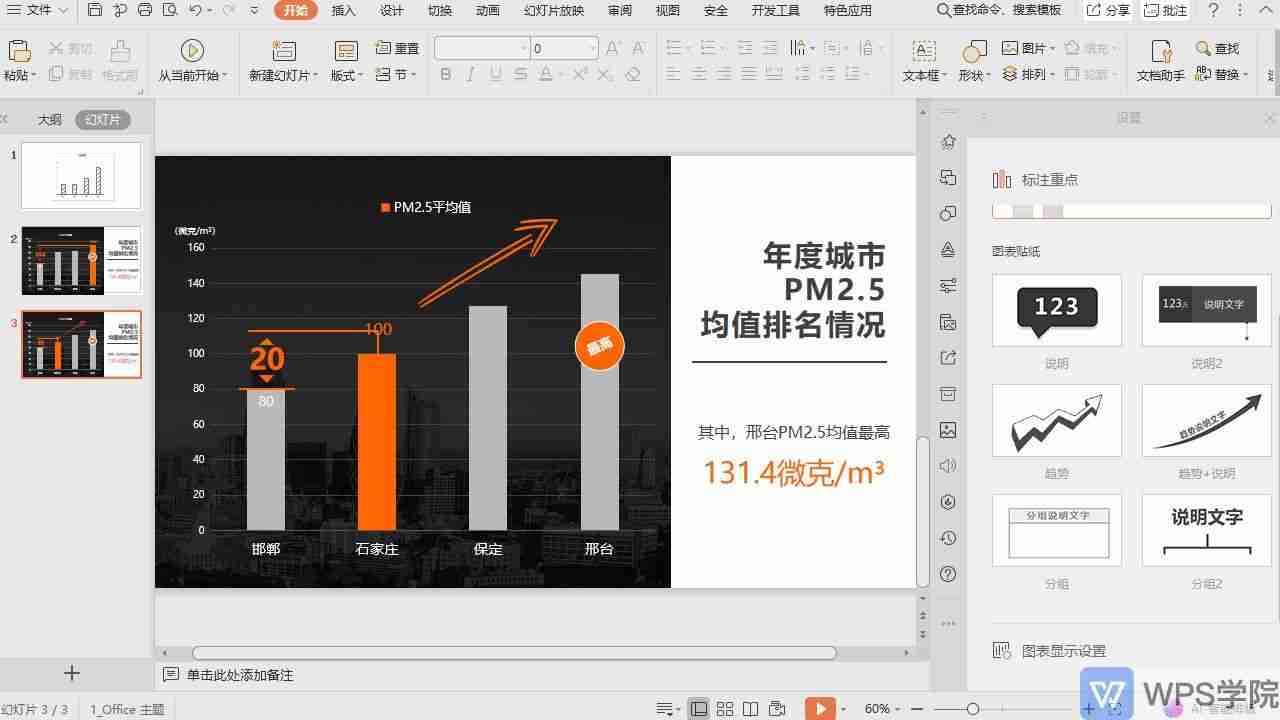The height and width of the screenshot is (720, 1280).
Task: Click the horizontal scrollbar under the slide
Action: click(x=514, y=653)
